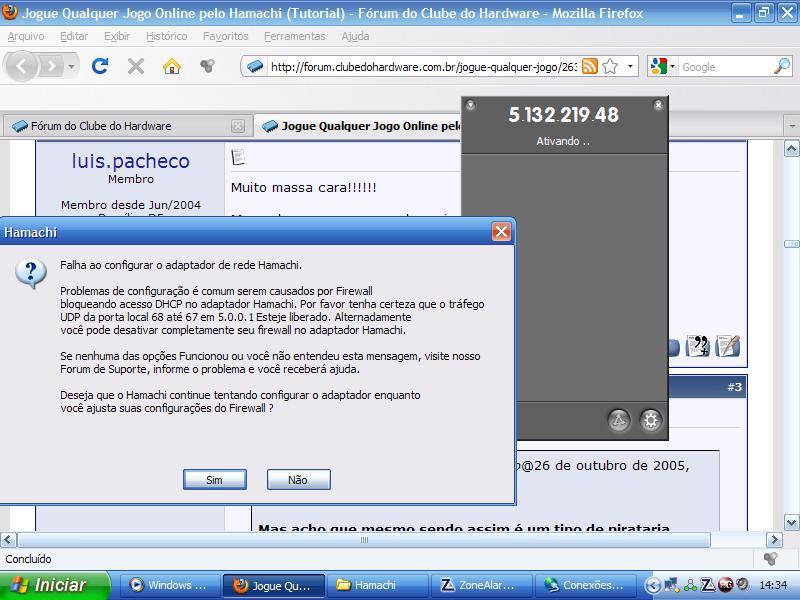Subscribe via the orange RSS feed icon

click(x=590, y=66)
